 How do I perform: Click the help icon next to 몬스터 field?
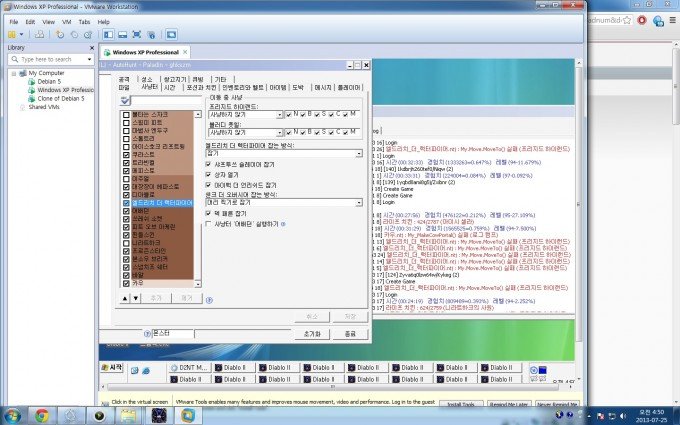(x=147, y=333)
